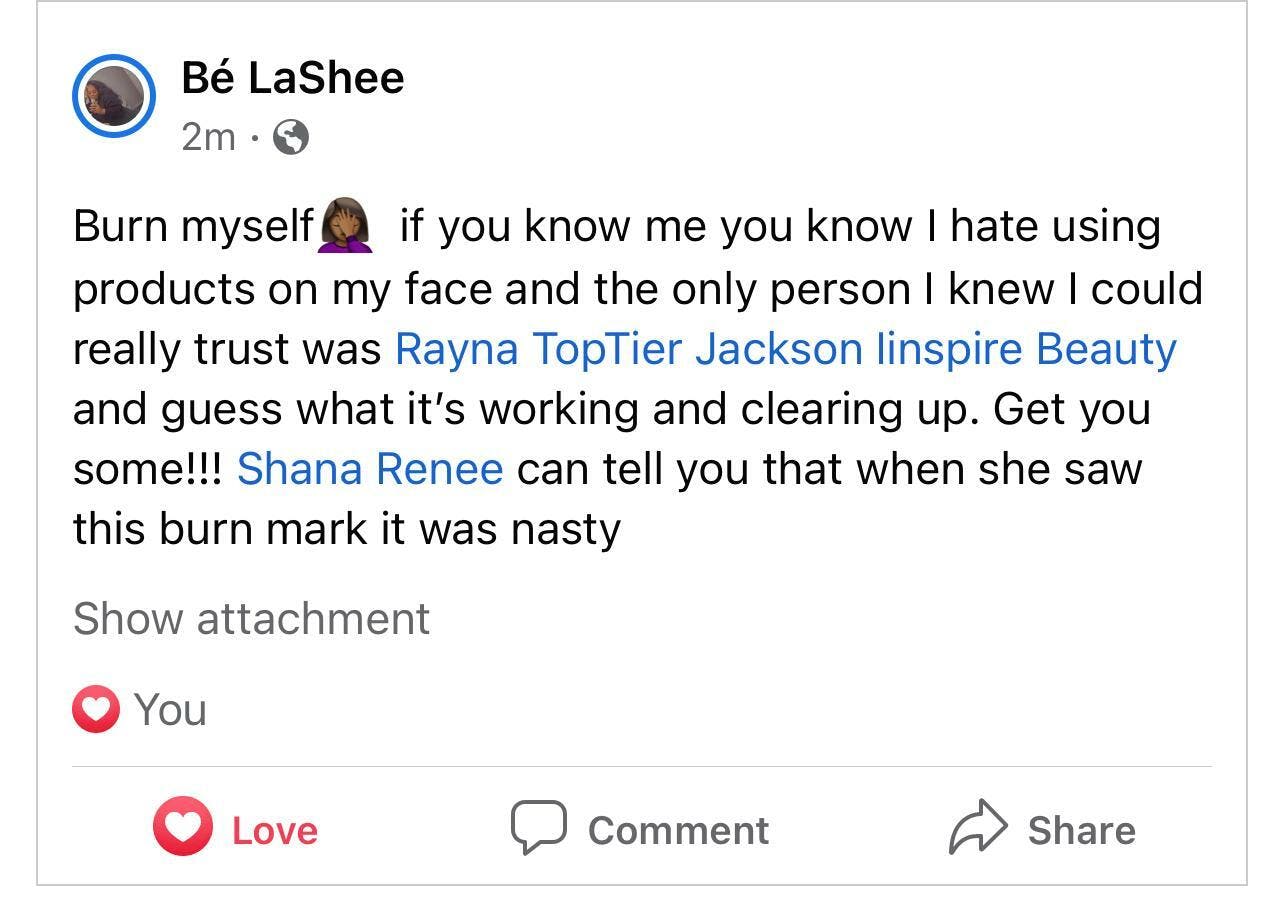Click the Love label text
Image resolution: width=1284 pixels, height=909 pixels.
pos(275,830)
